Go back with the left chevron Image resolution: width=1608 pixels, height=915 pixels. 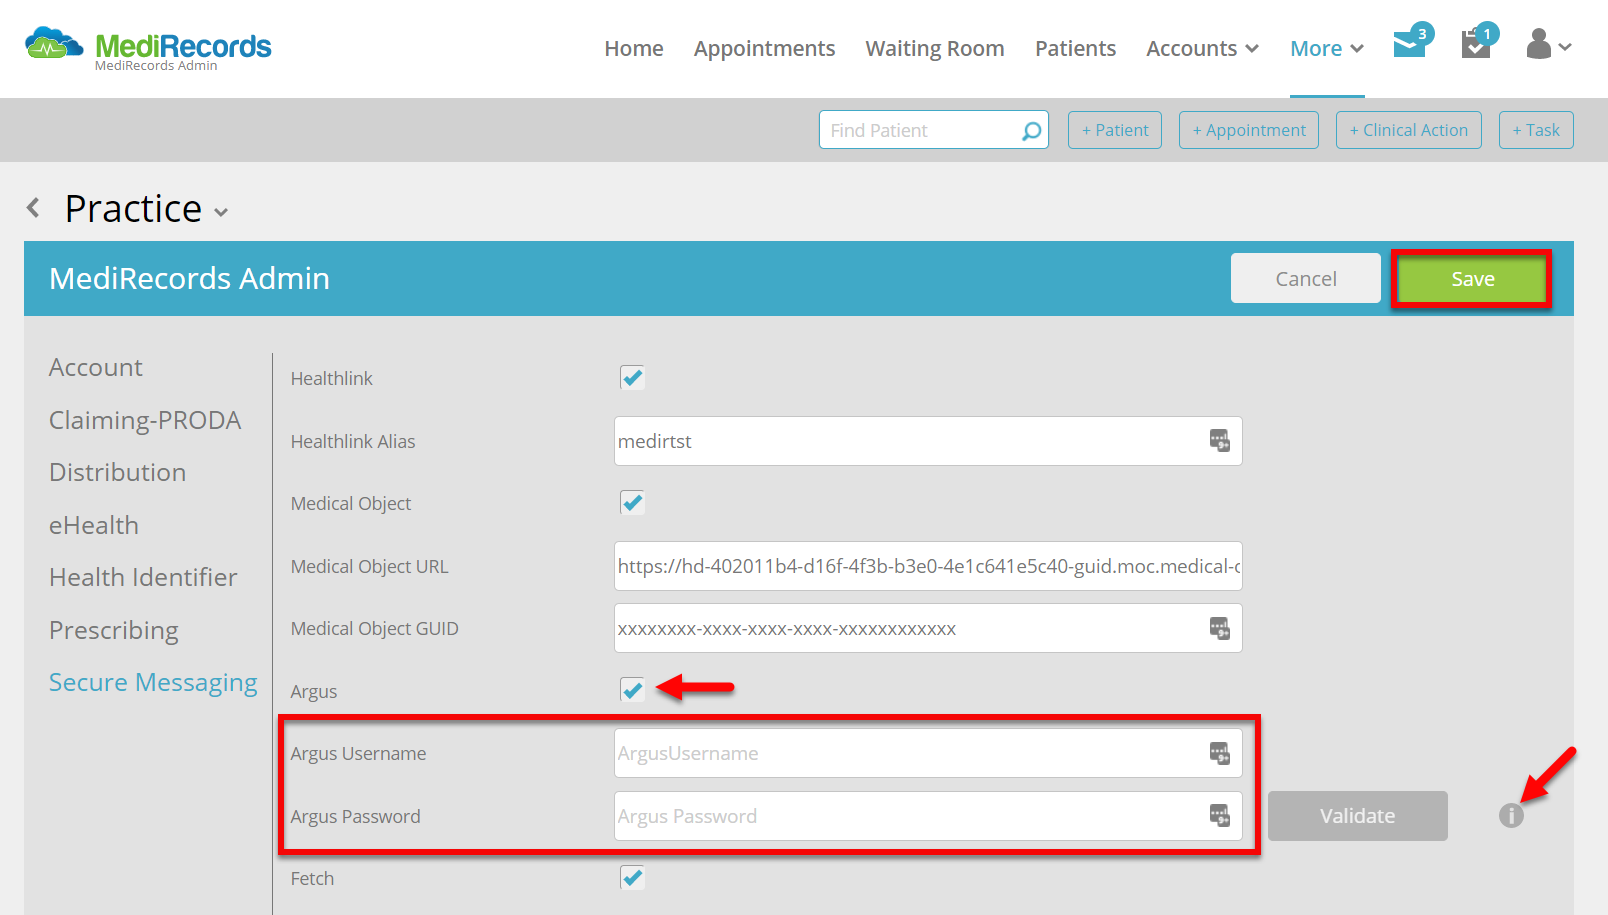[33, 208]
